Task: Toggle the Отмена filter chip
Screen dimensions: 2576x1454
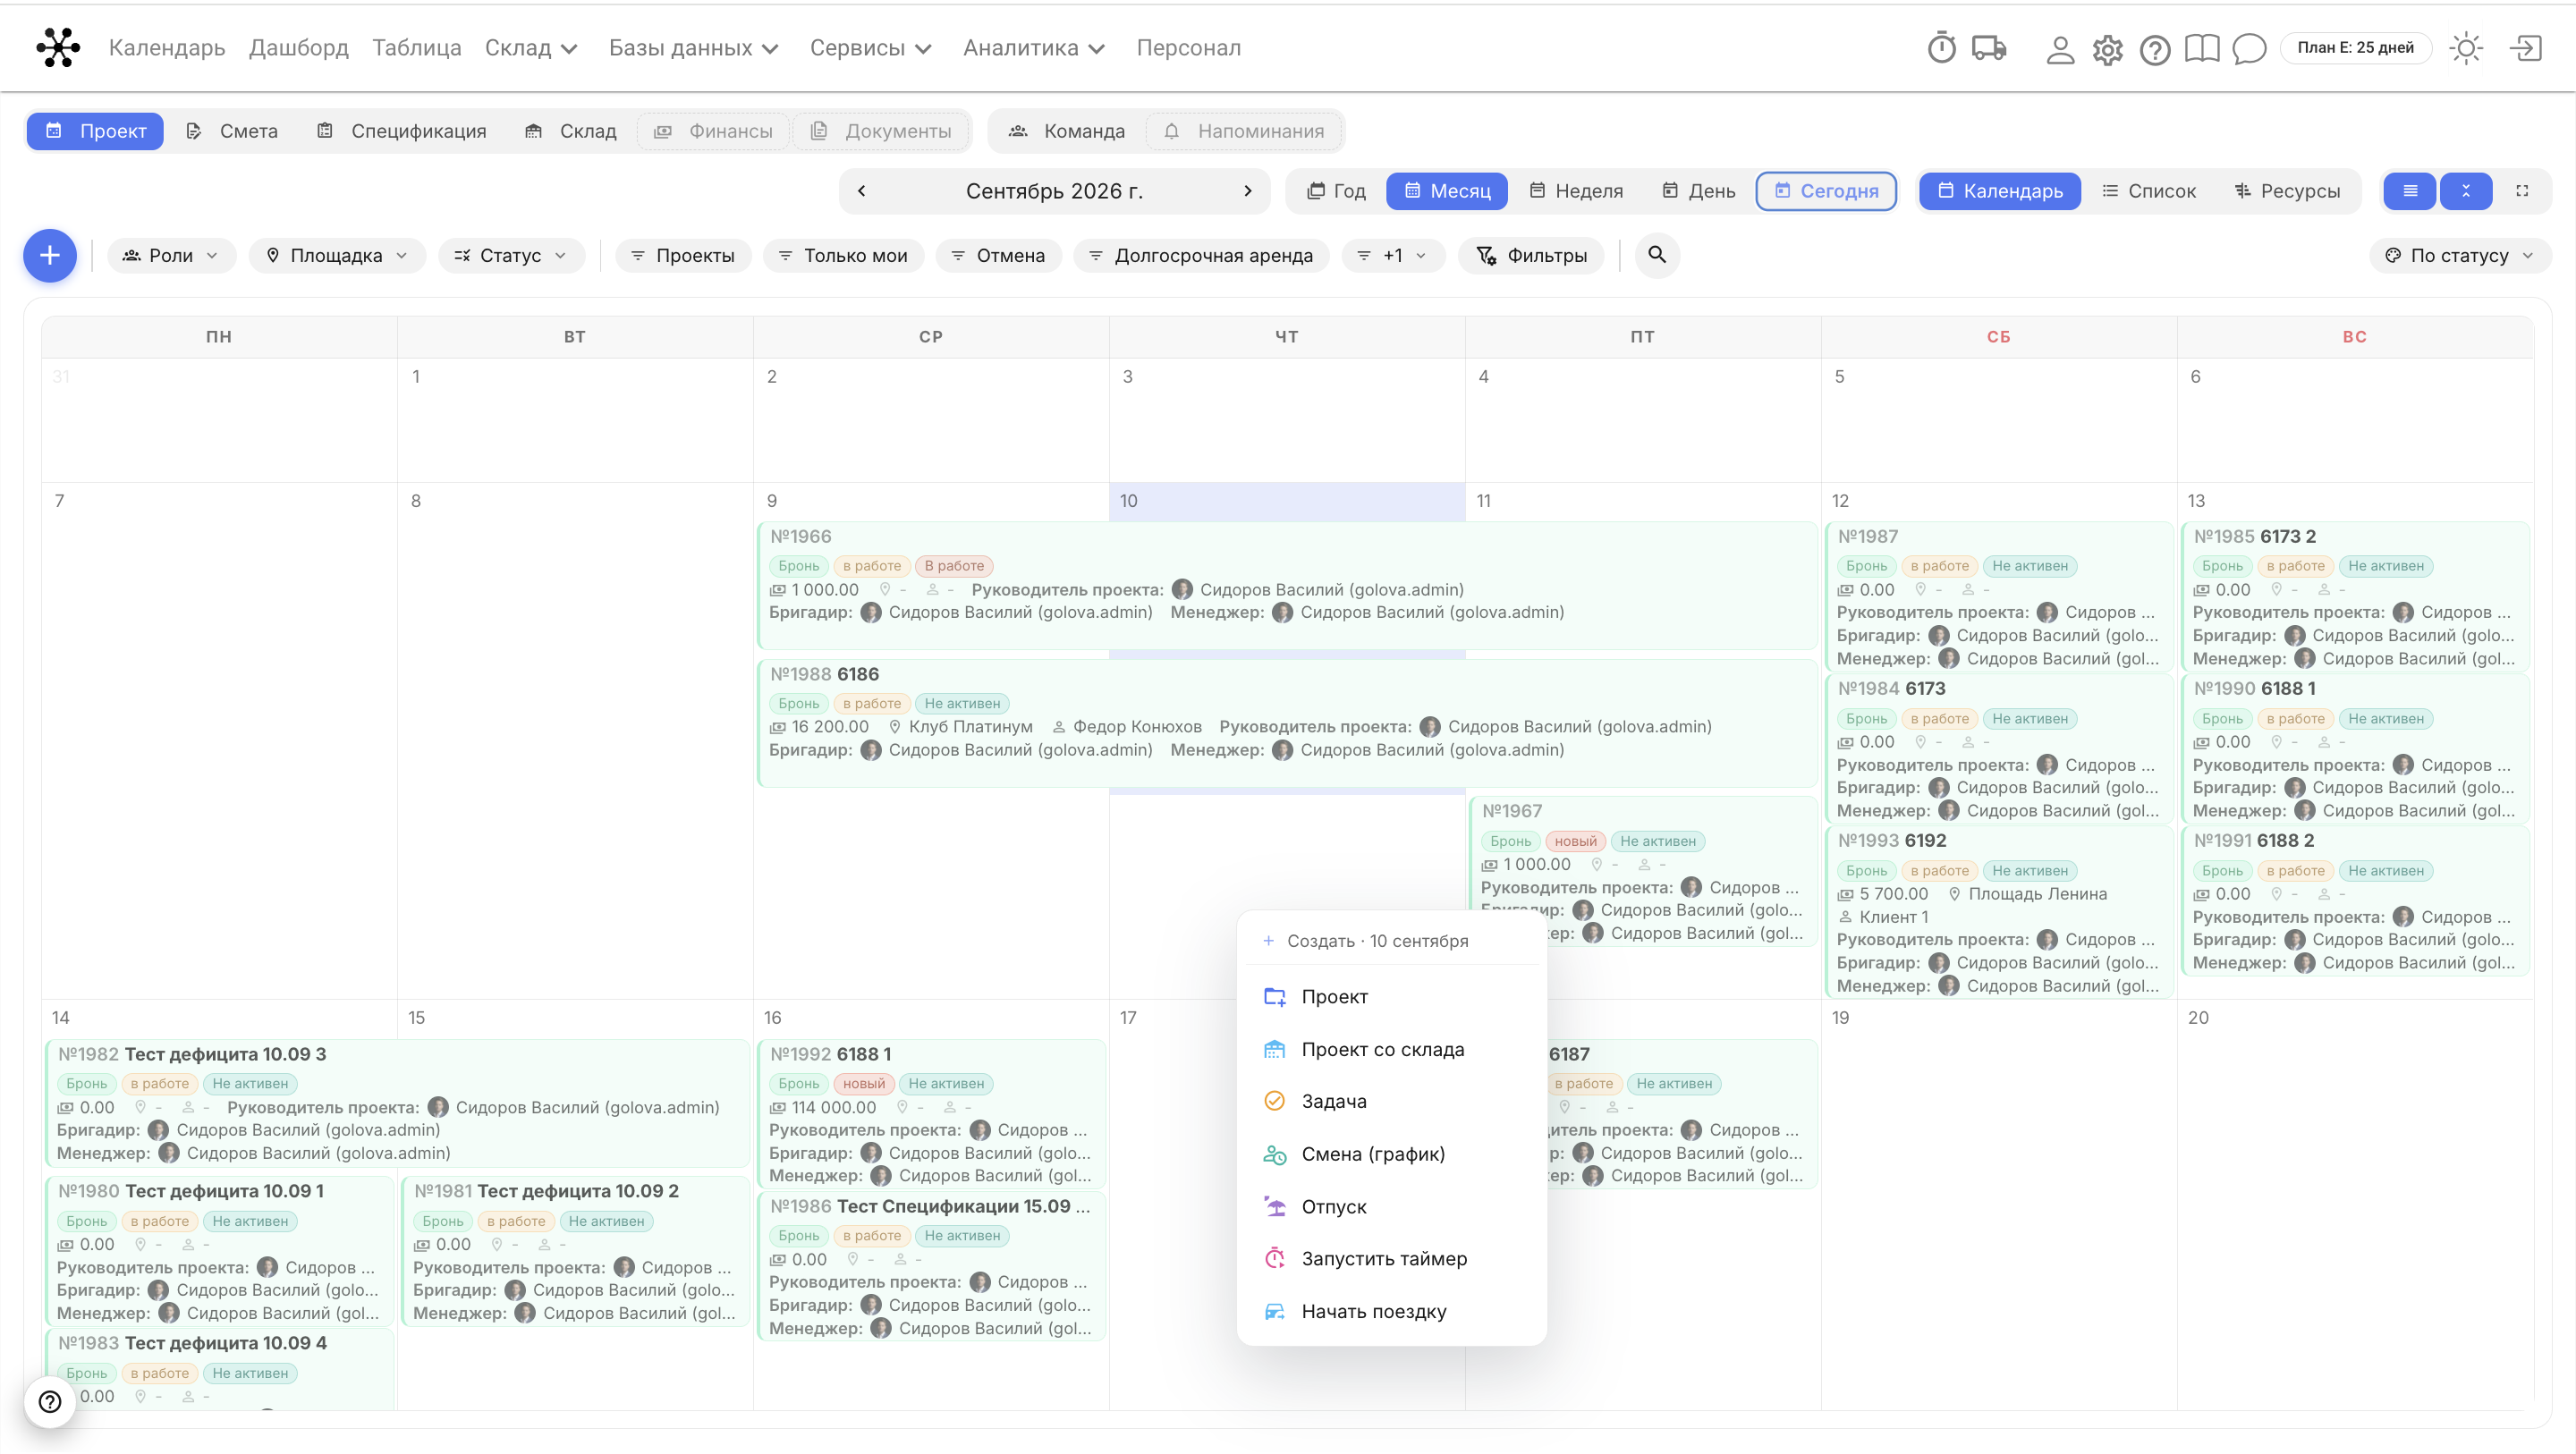Action: pyautogui.click(x=998, y=256)
